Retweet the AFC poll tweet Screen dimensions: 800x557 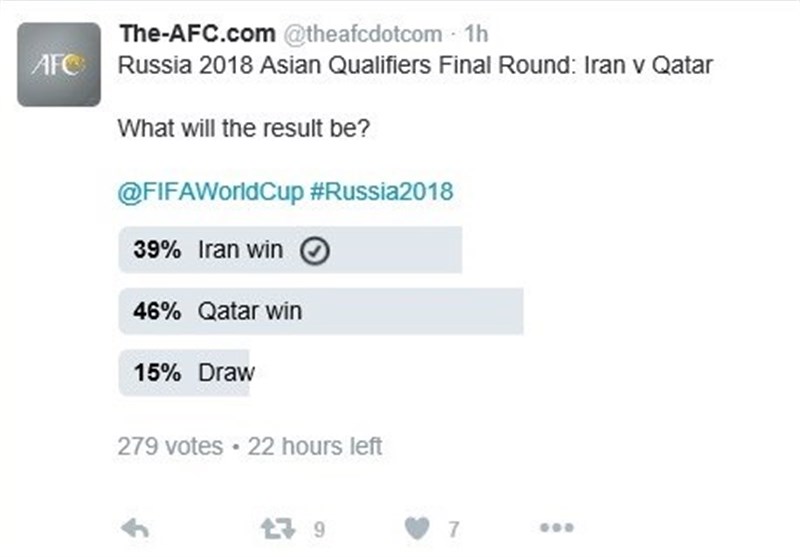point(288,526)
